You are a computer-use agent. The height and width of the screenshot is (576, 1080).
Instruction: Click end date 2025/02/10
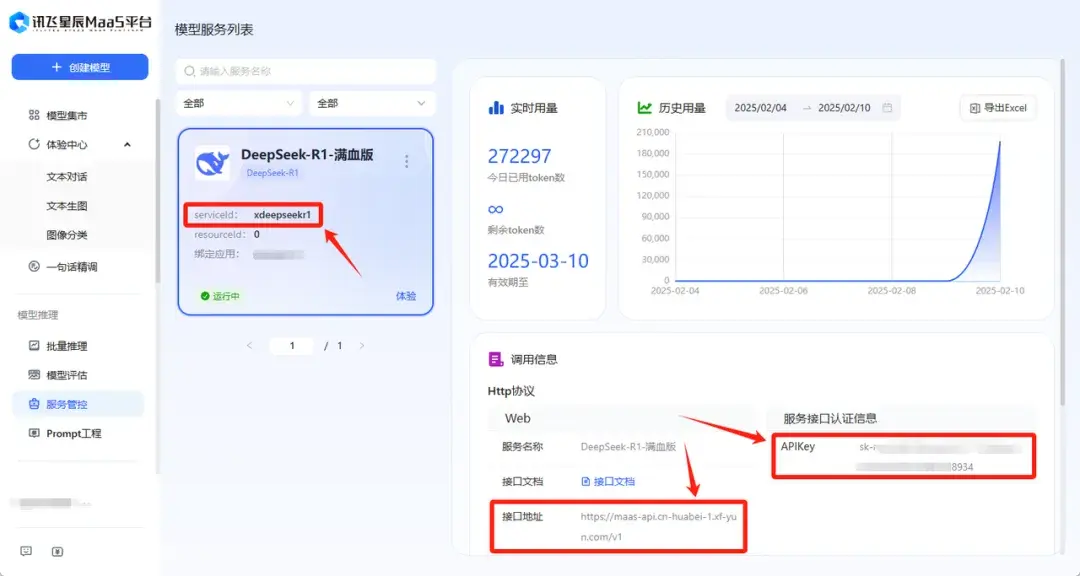844,108
